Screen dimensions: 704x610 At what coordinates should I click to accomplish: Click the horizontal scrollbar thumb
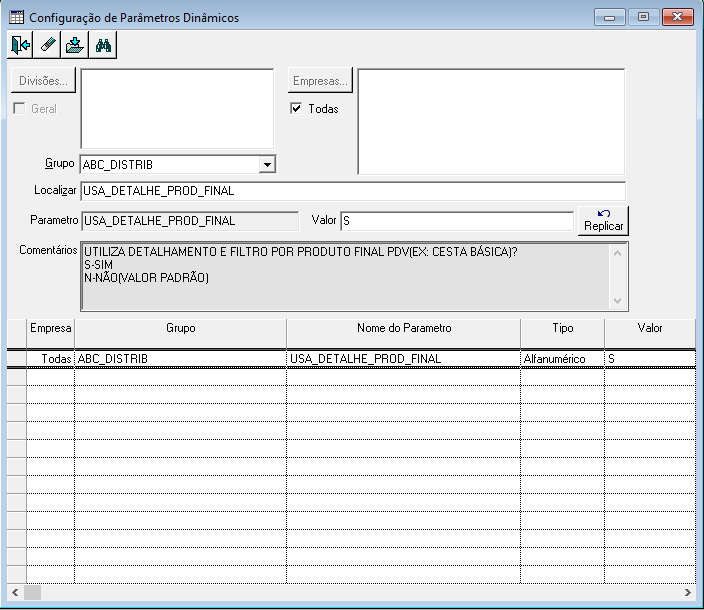(x=32, y=592)
